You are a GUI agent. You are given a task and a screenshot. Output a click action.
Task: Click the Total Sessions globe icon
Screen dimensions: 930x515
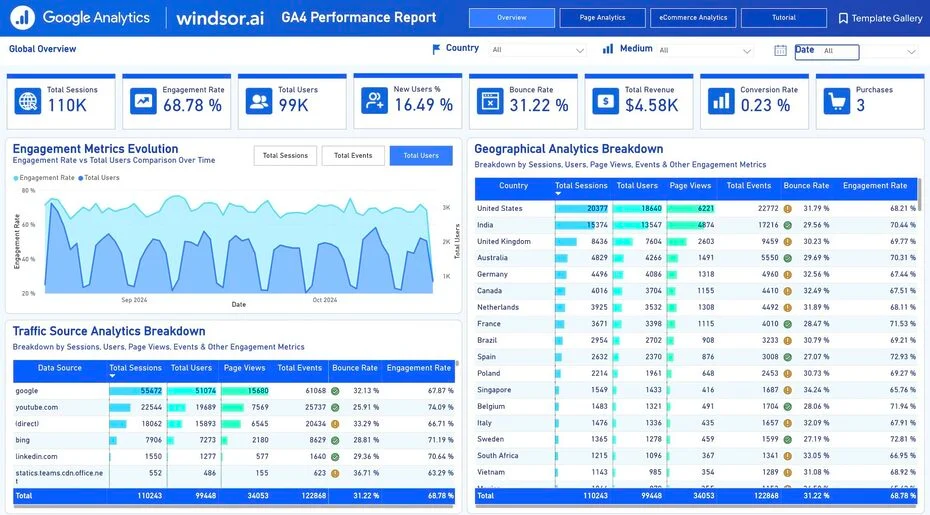pyautogui.click(x=27, y=101)
